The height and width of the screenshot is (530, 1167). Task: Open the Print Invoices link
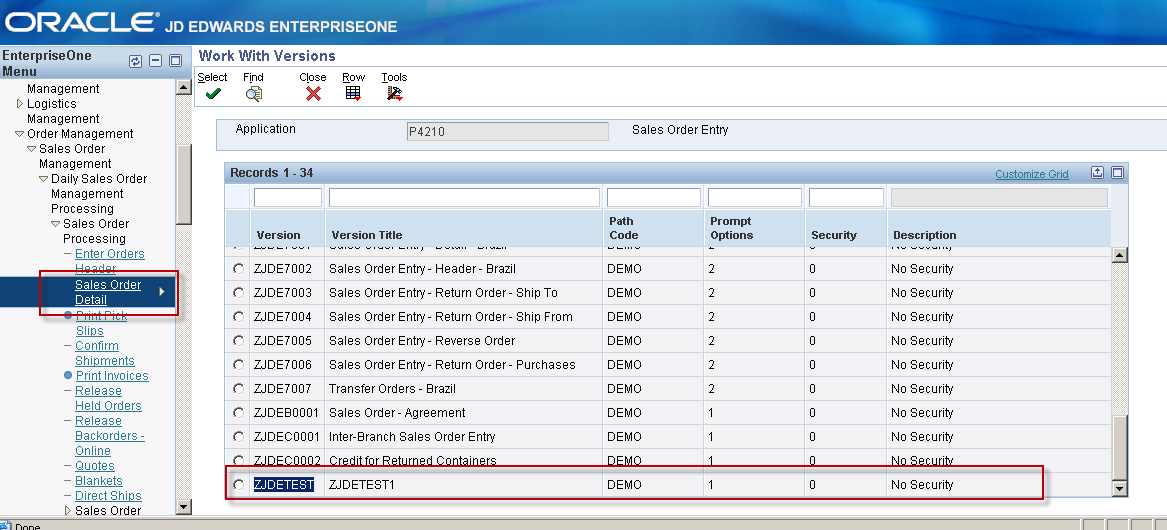pos(112,376)
